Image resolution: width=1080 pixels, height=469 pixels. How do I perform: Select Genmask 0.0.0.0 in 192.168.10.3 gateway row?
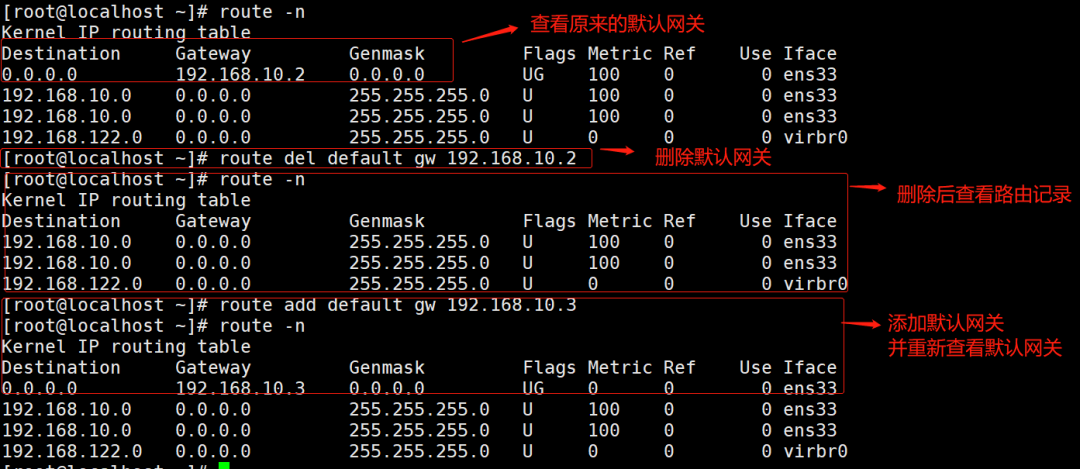point(386,388)
